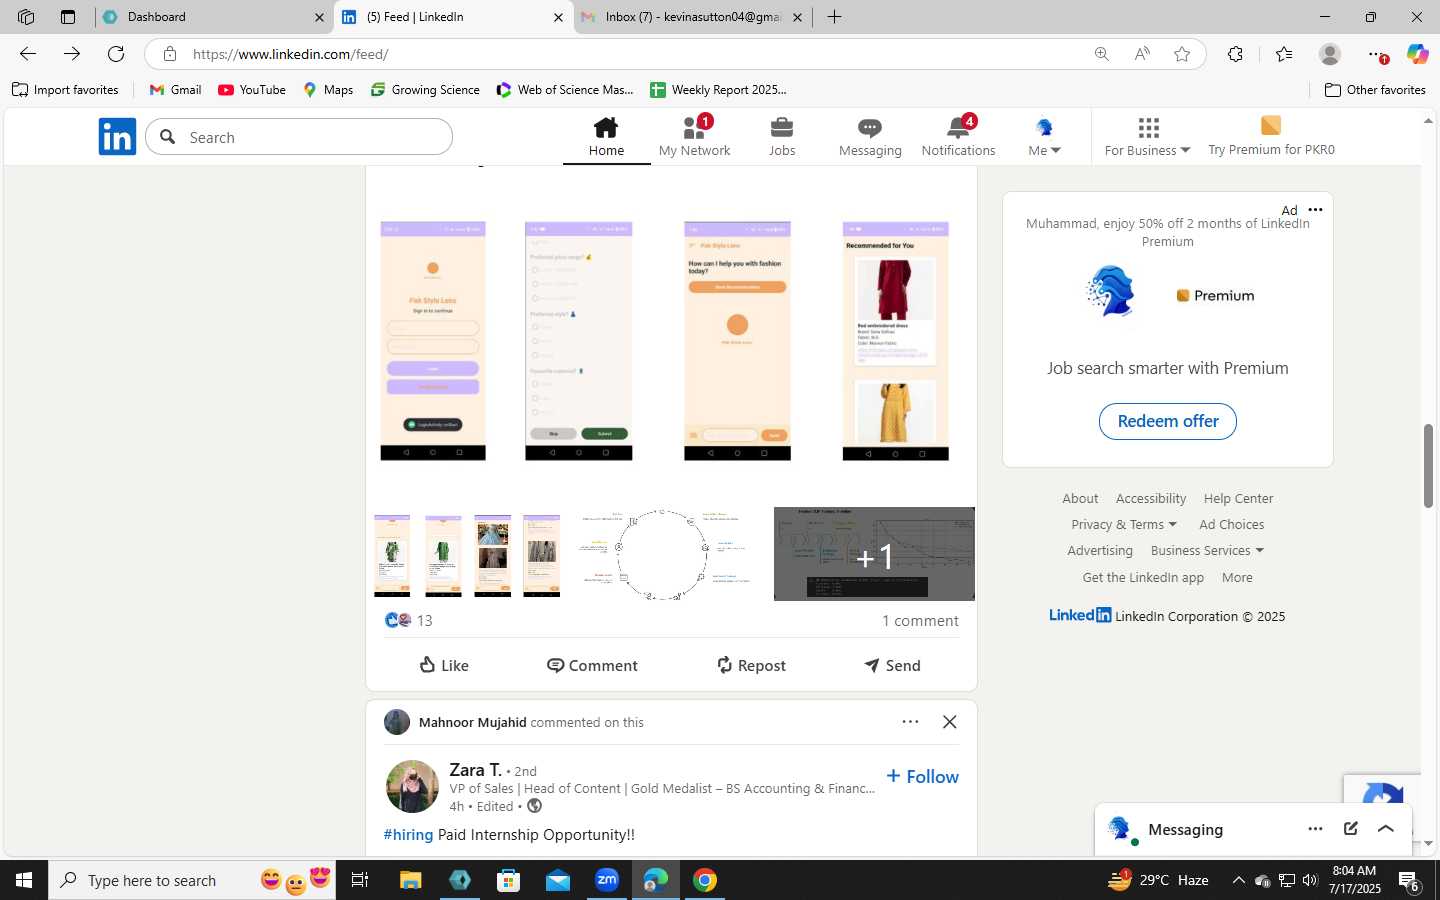Click the zoom icon in address bar
This screenshot has width=1440, height=900.
1101,54
